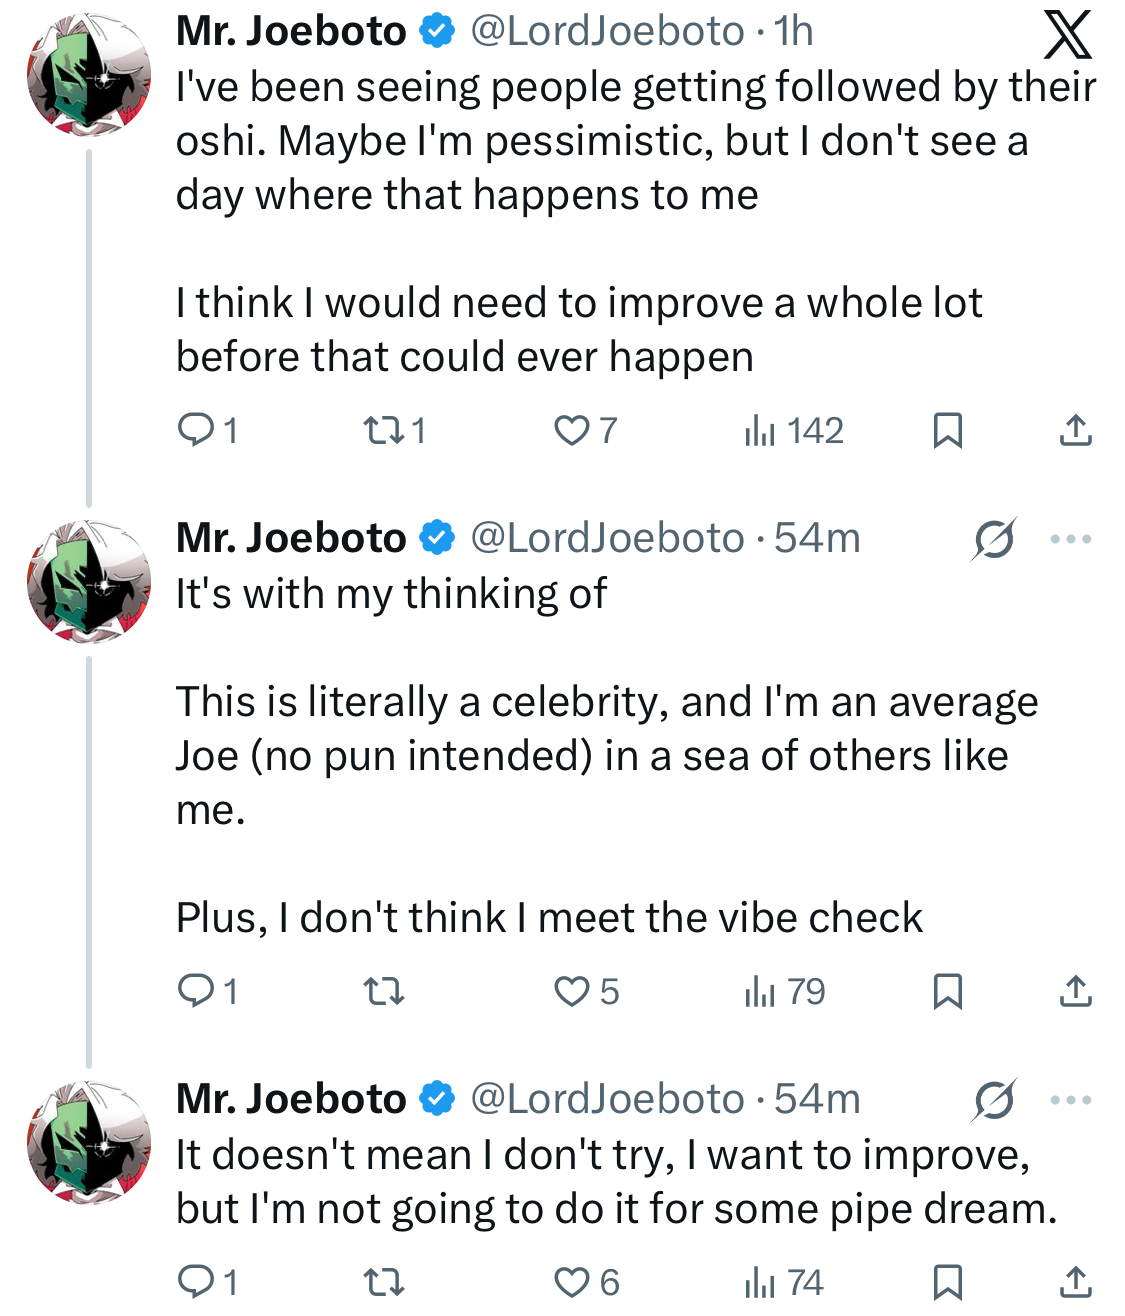Viewport: 1125px width, 1316px height.
Task: Open Grok icon on third tweet
Action: 993,1100
